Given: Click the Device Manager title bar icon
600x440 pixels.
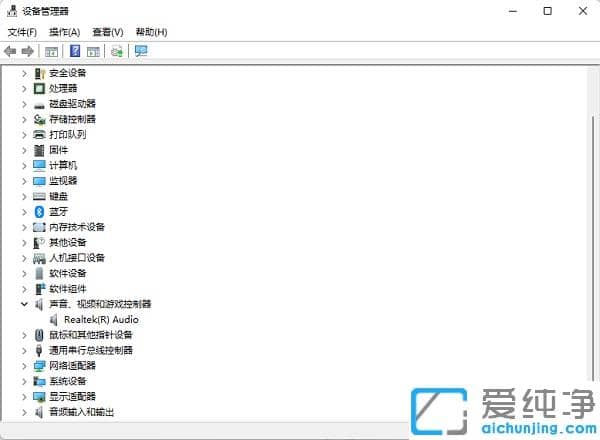Looking at the screenshot, I should click(x=12, y=11).
